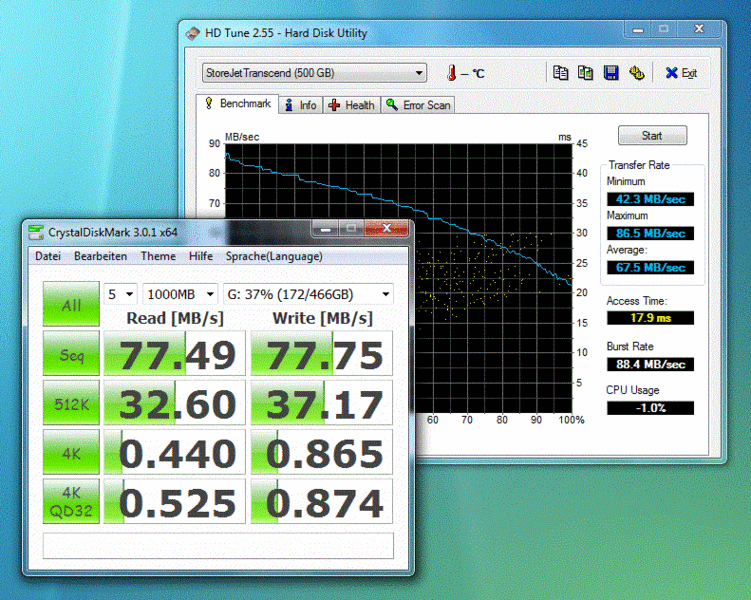Click the 4K write value 0.865
Viewport: 751px width, 600px height.
point(322,452)
